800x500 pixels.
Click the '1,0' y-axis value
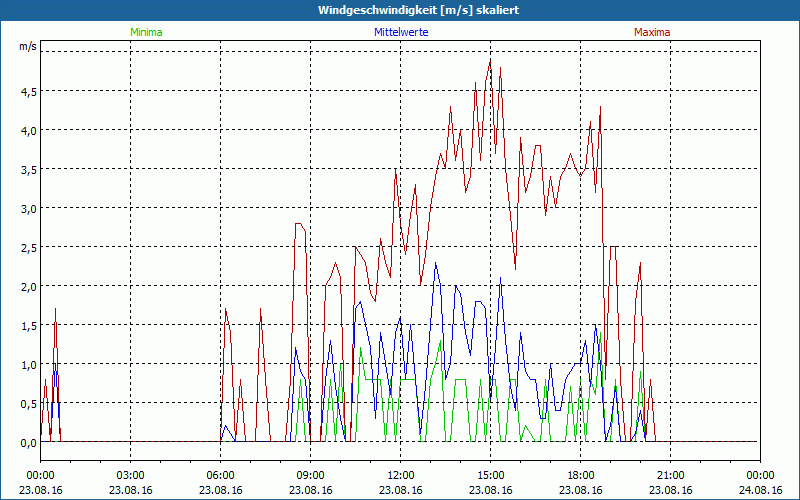click(29, 365)
